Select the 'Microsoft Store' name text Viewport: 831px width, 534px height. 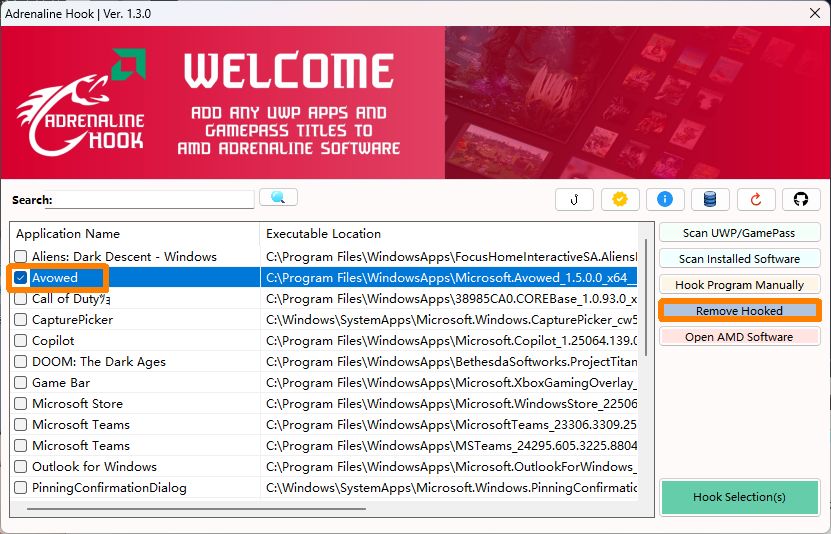tap(77, 404)
